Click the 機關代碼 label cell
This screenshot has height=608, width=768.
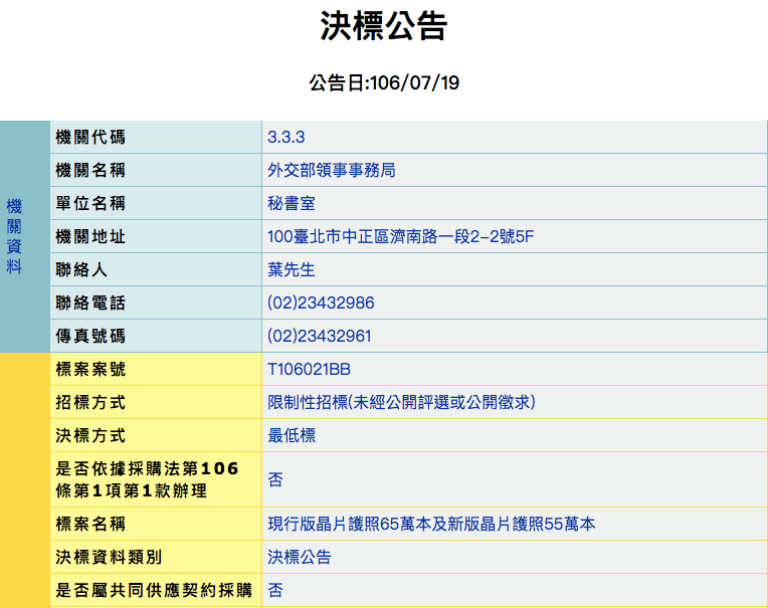pyautogui.click(x=91, y=137)
